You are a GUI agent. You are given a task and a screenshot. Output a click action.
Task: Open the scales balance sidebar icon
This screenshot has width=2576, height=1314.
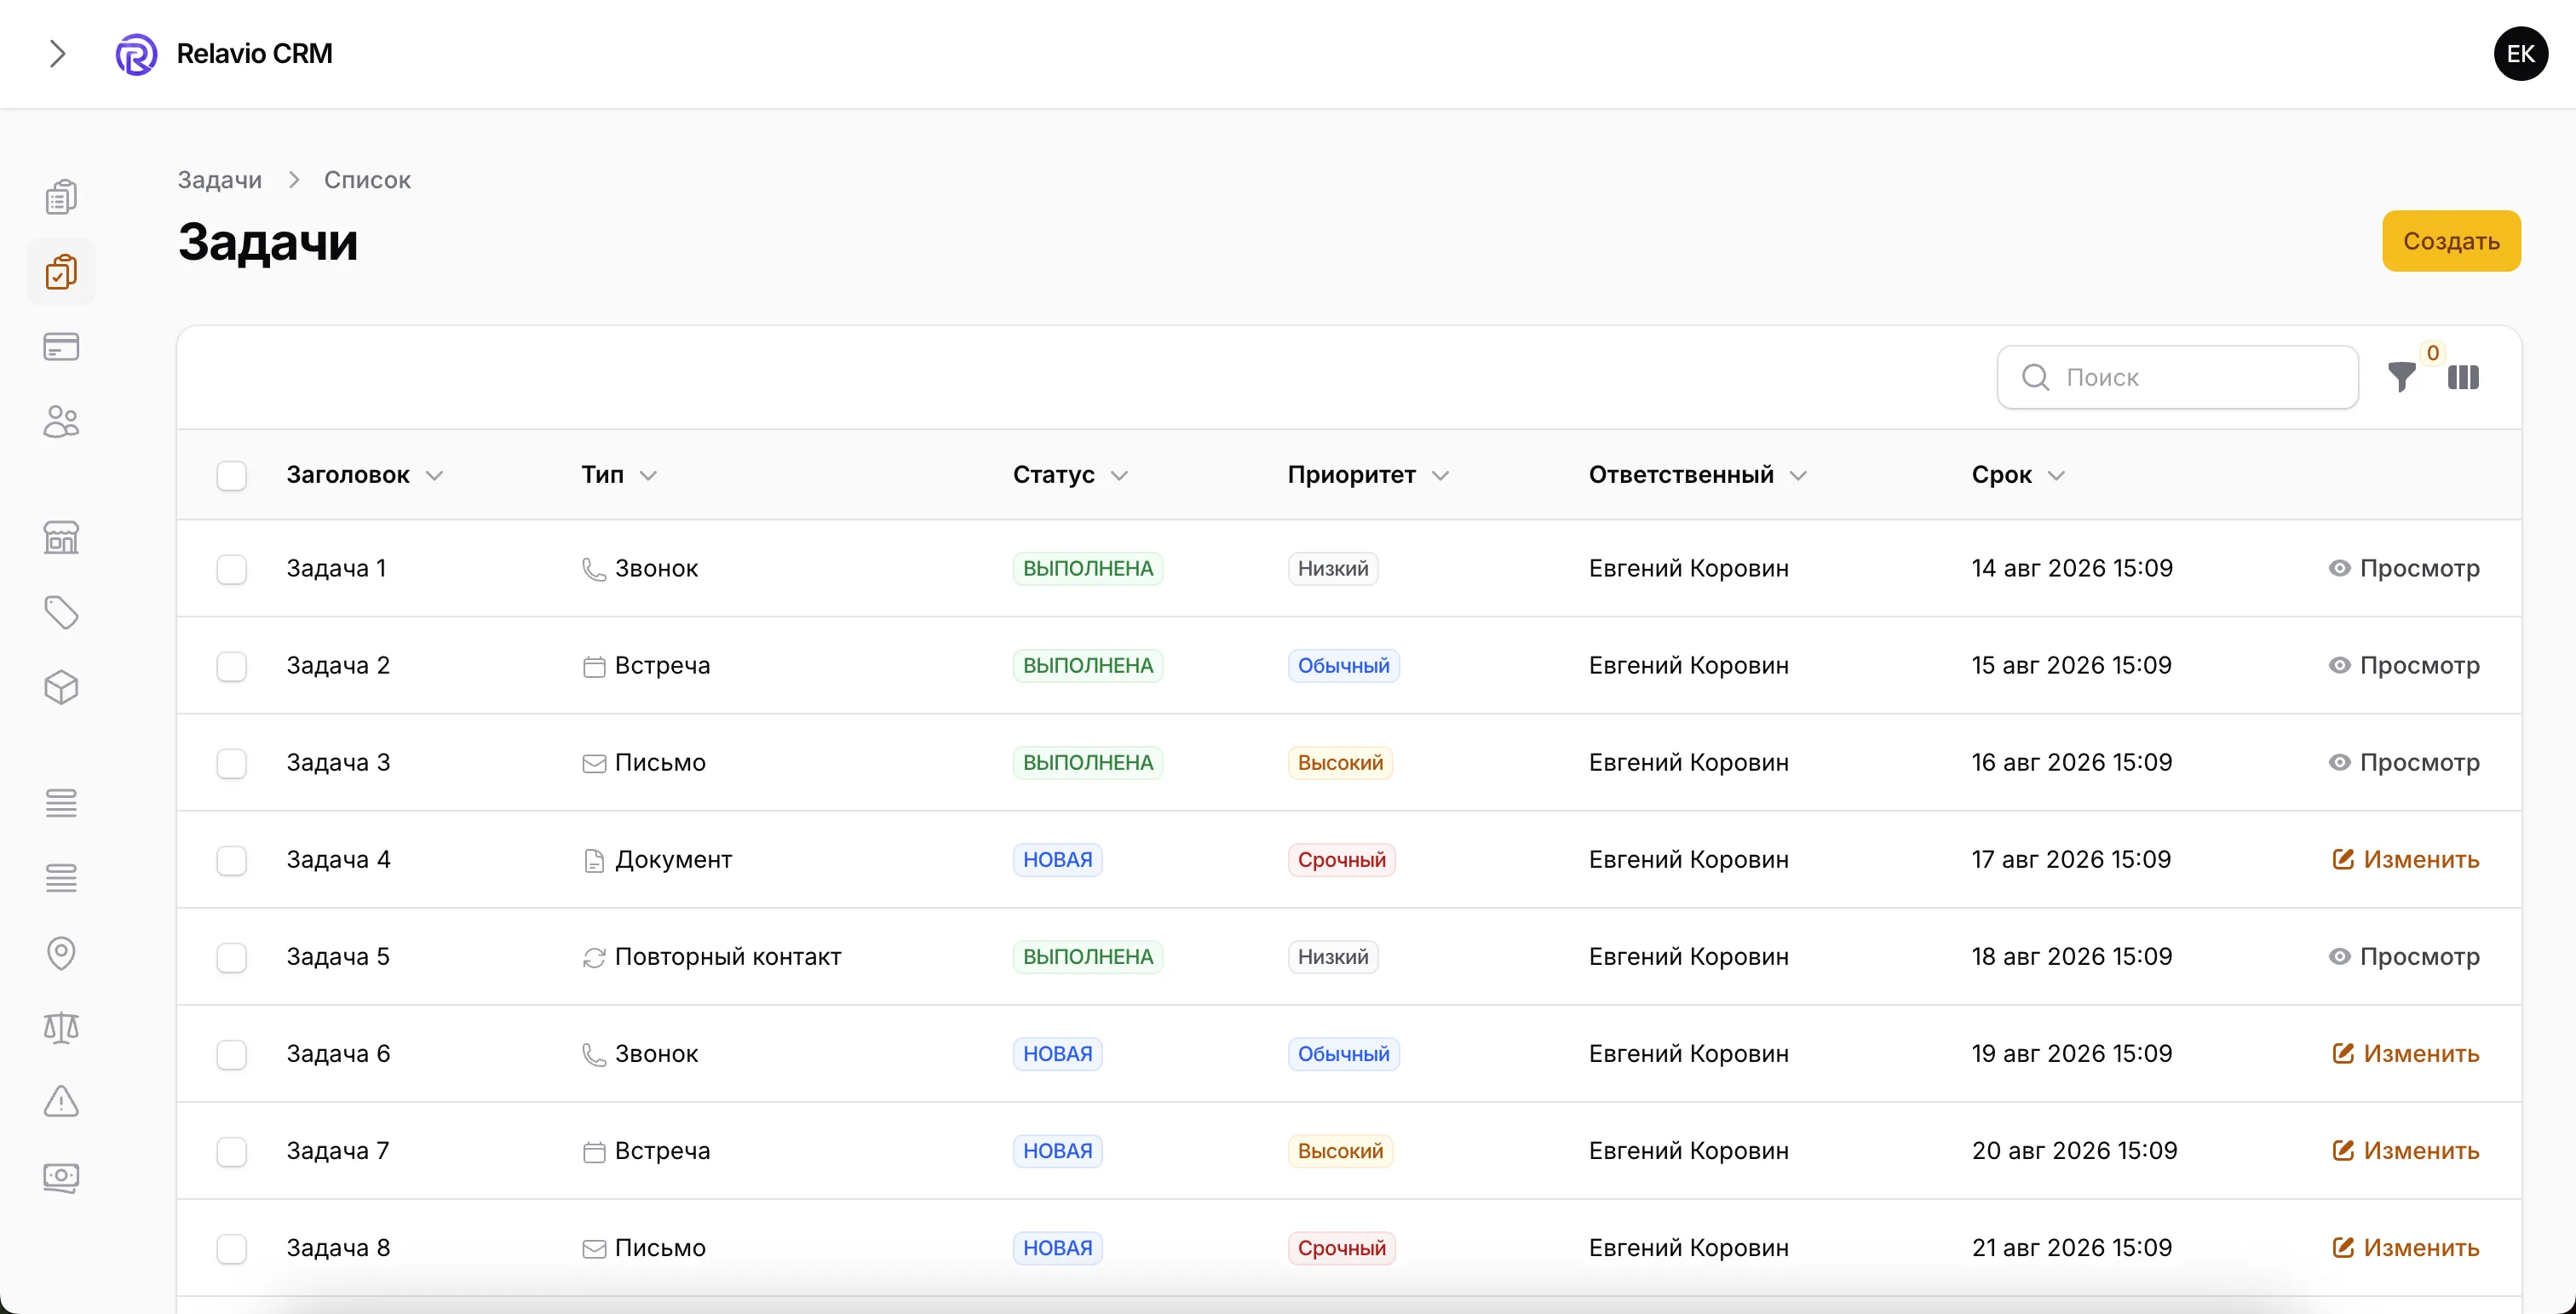(x=61, y=1028)
